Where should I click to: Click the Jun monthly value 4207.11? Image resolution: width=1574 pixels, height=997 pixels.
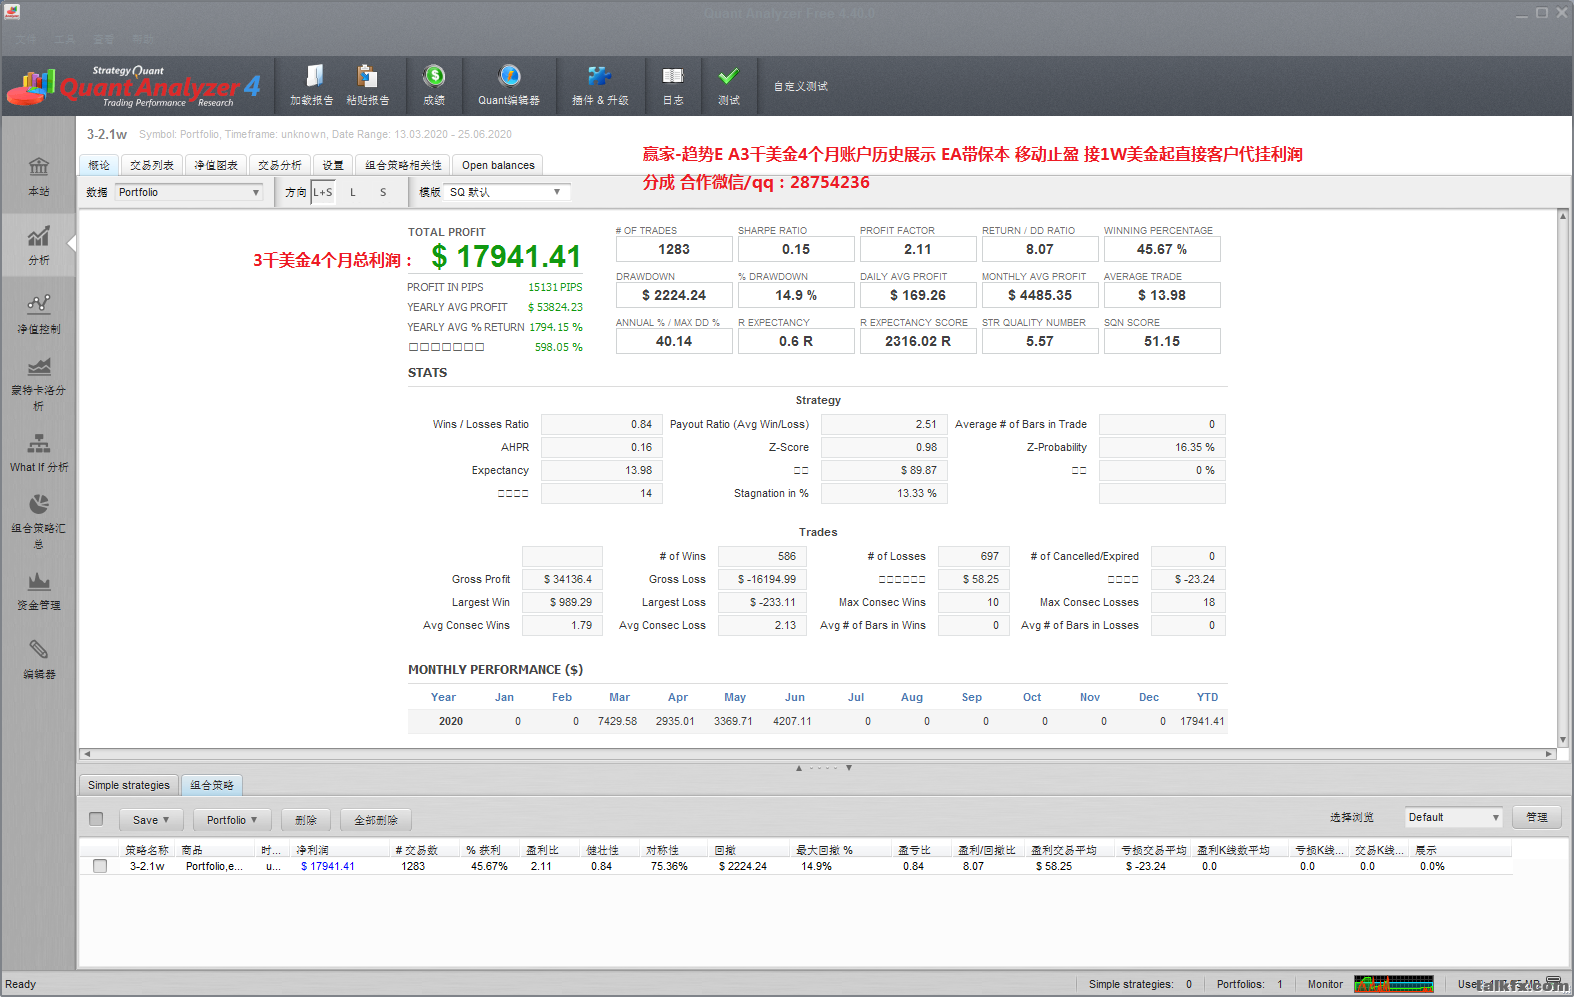[x=792, y=721]
